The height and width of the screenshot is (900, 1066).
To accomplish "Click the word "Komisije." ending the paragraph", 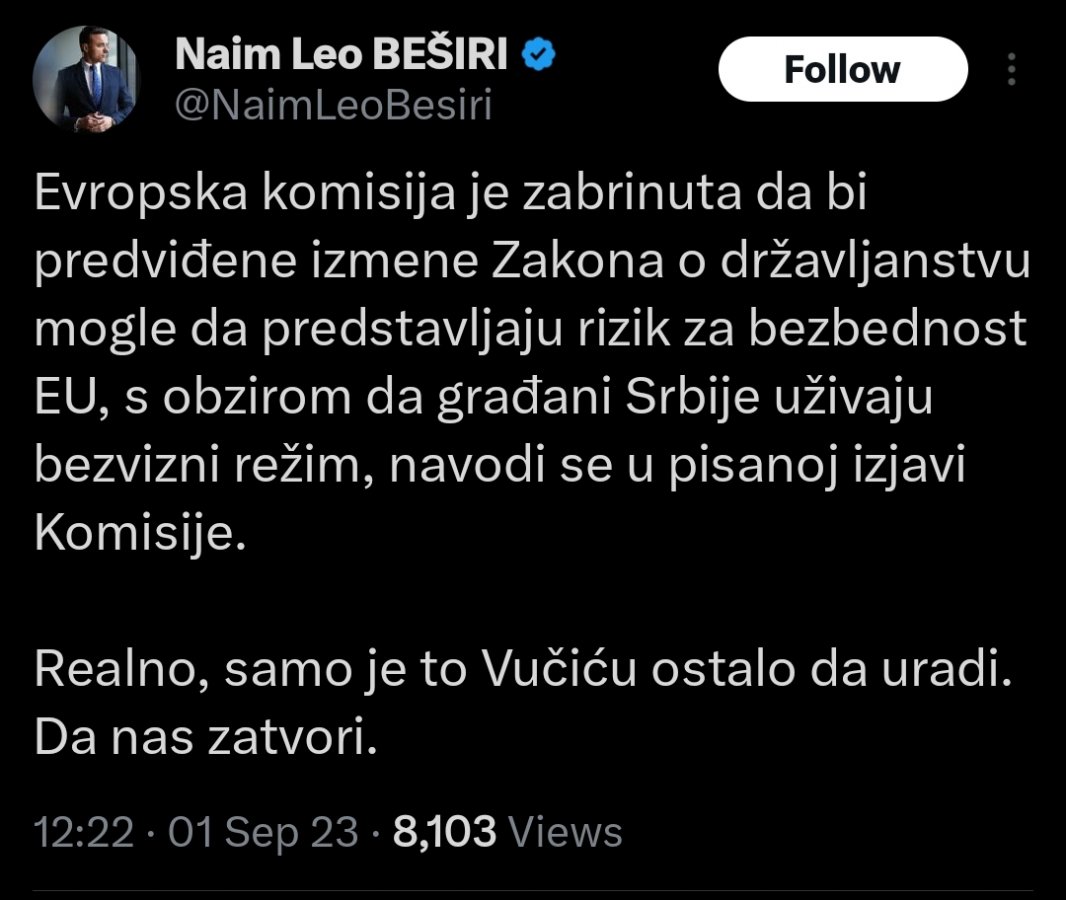I will click(x=140, y=533).
